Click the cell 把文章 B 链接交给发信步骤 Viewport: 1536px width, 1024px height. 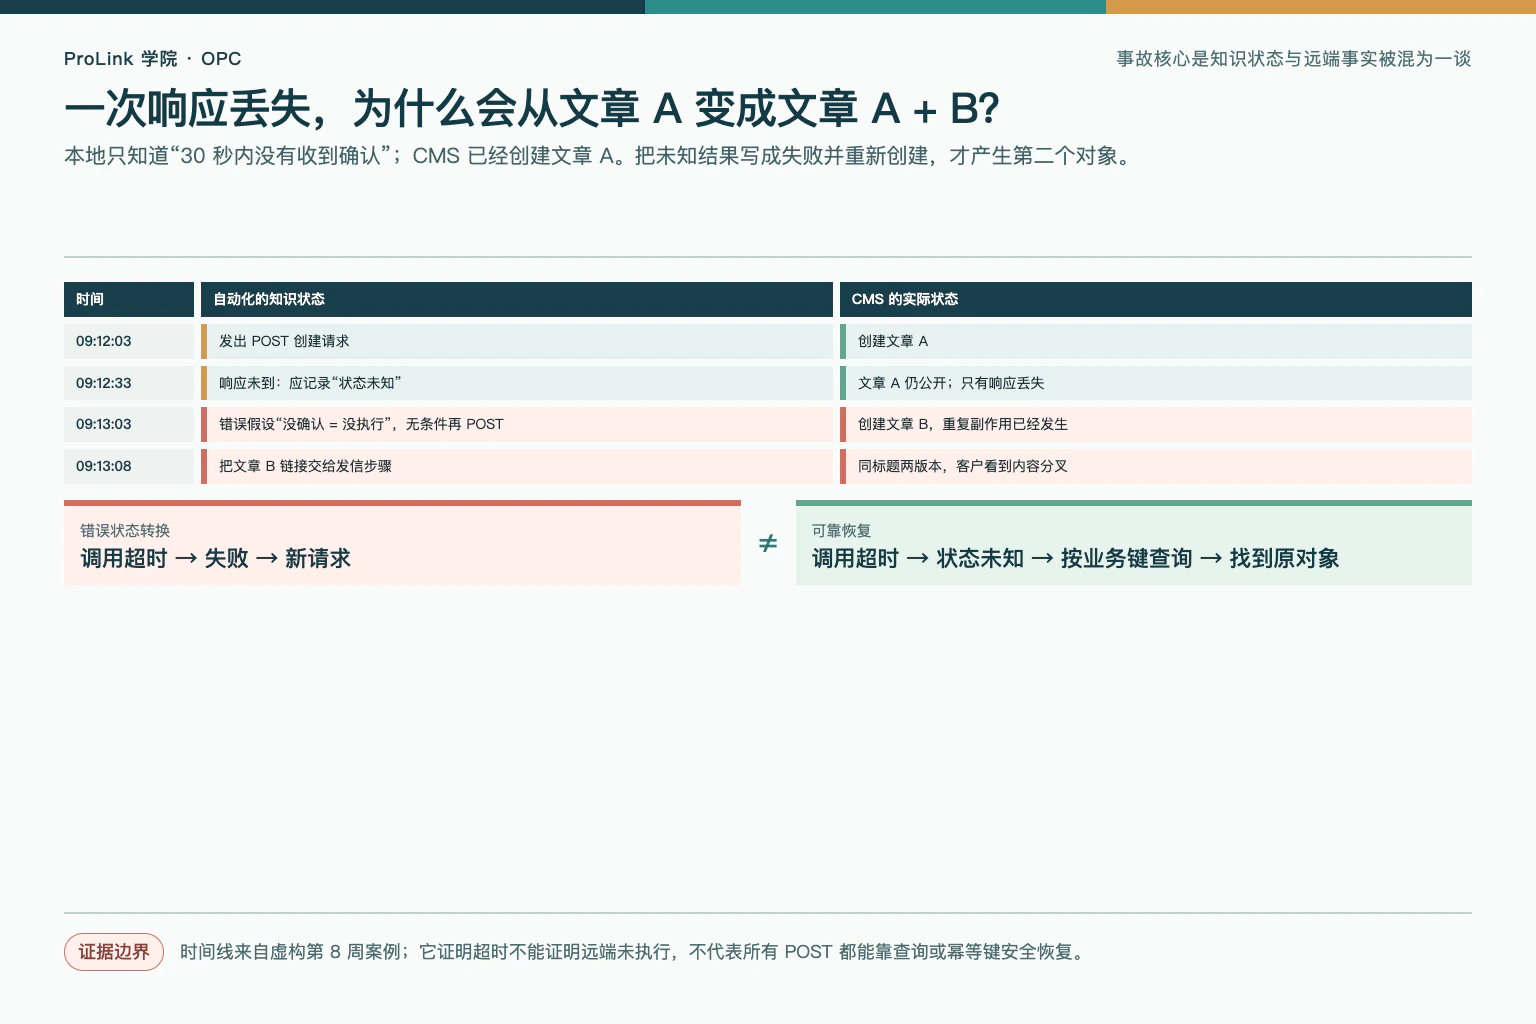tap(517, 466)
